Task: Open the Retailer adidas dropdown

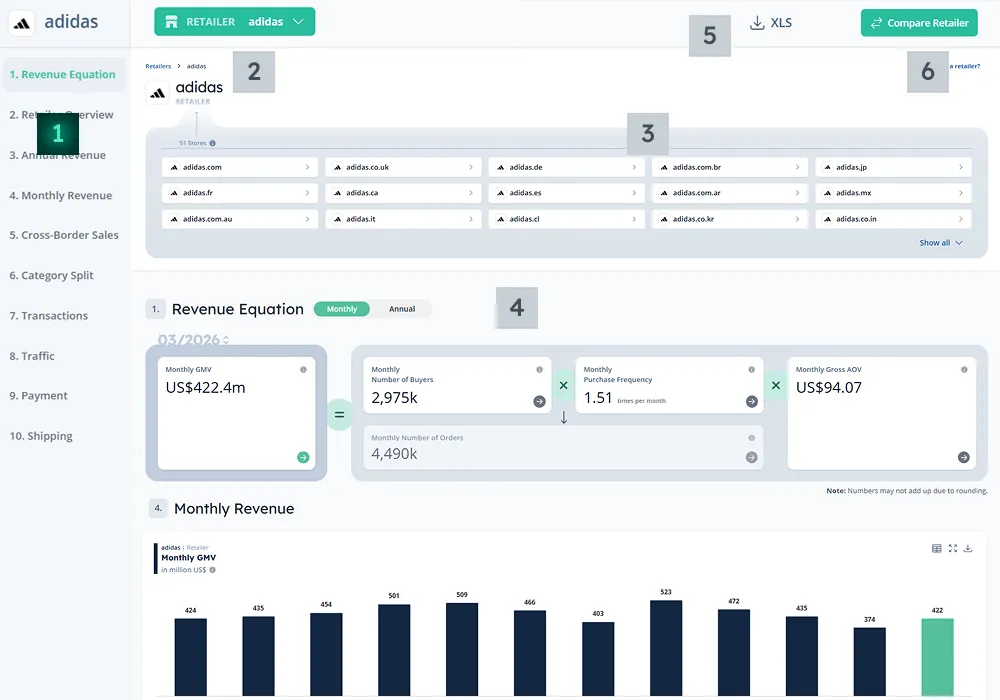Action: tap(234, 22)
